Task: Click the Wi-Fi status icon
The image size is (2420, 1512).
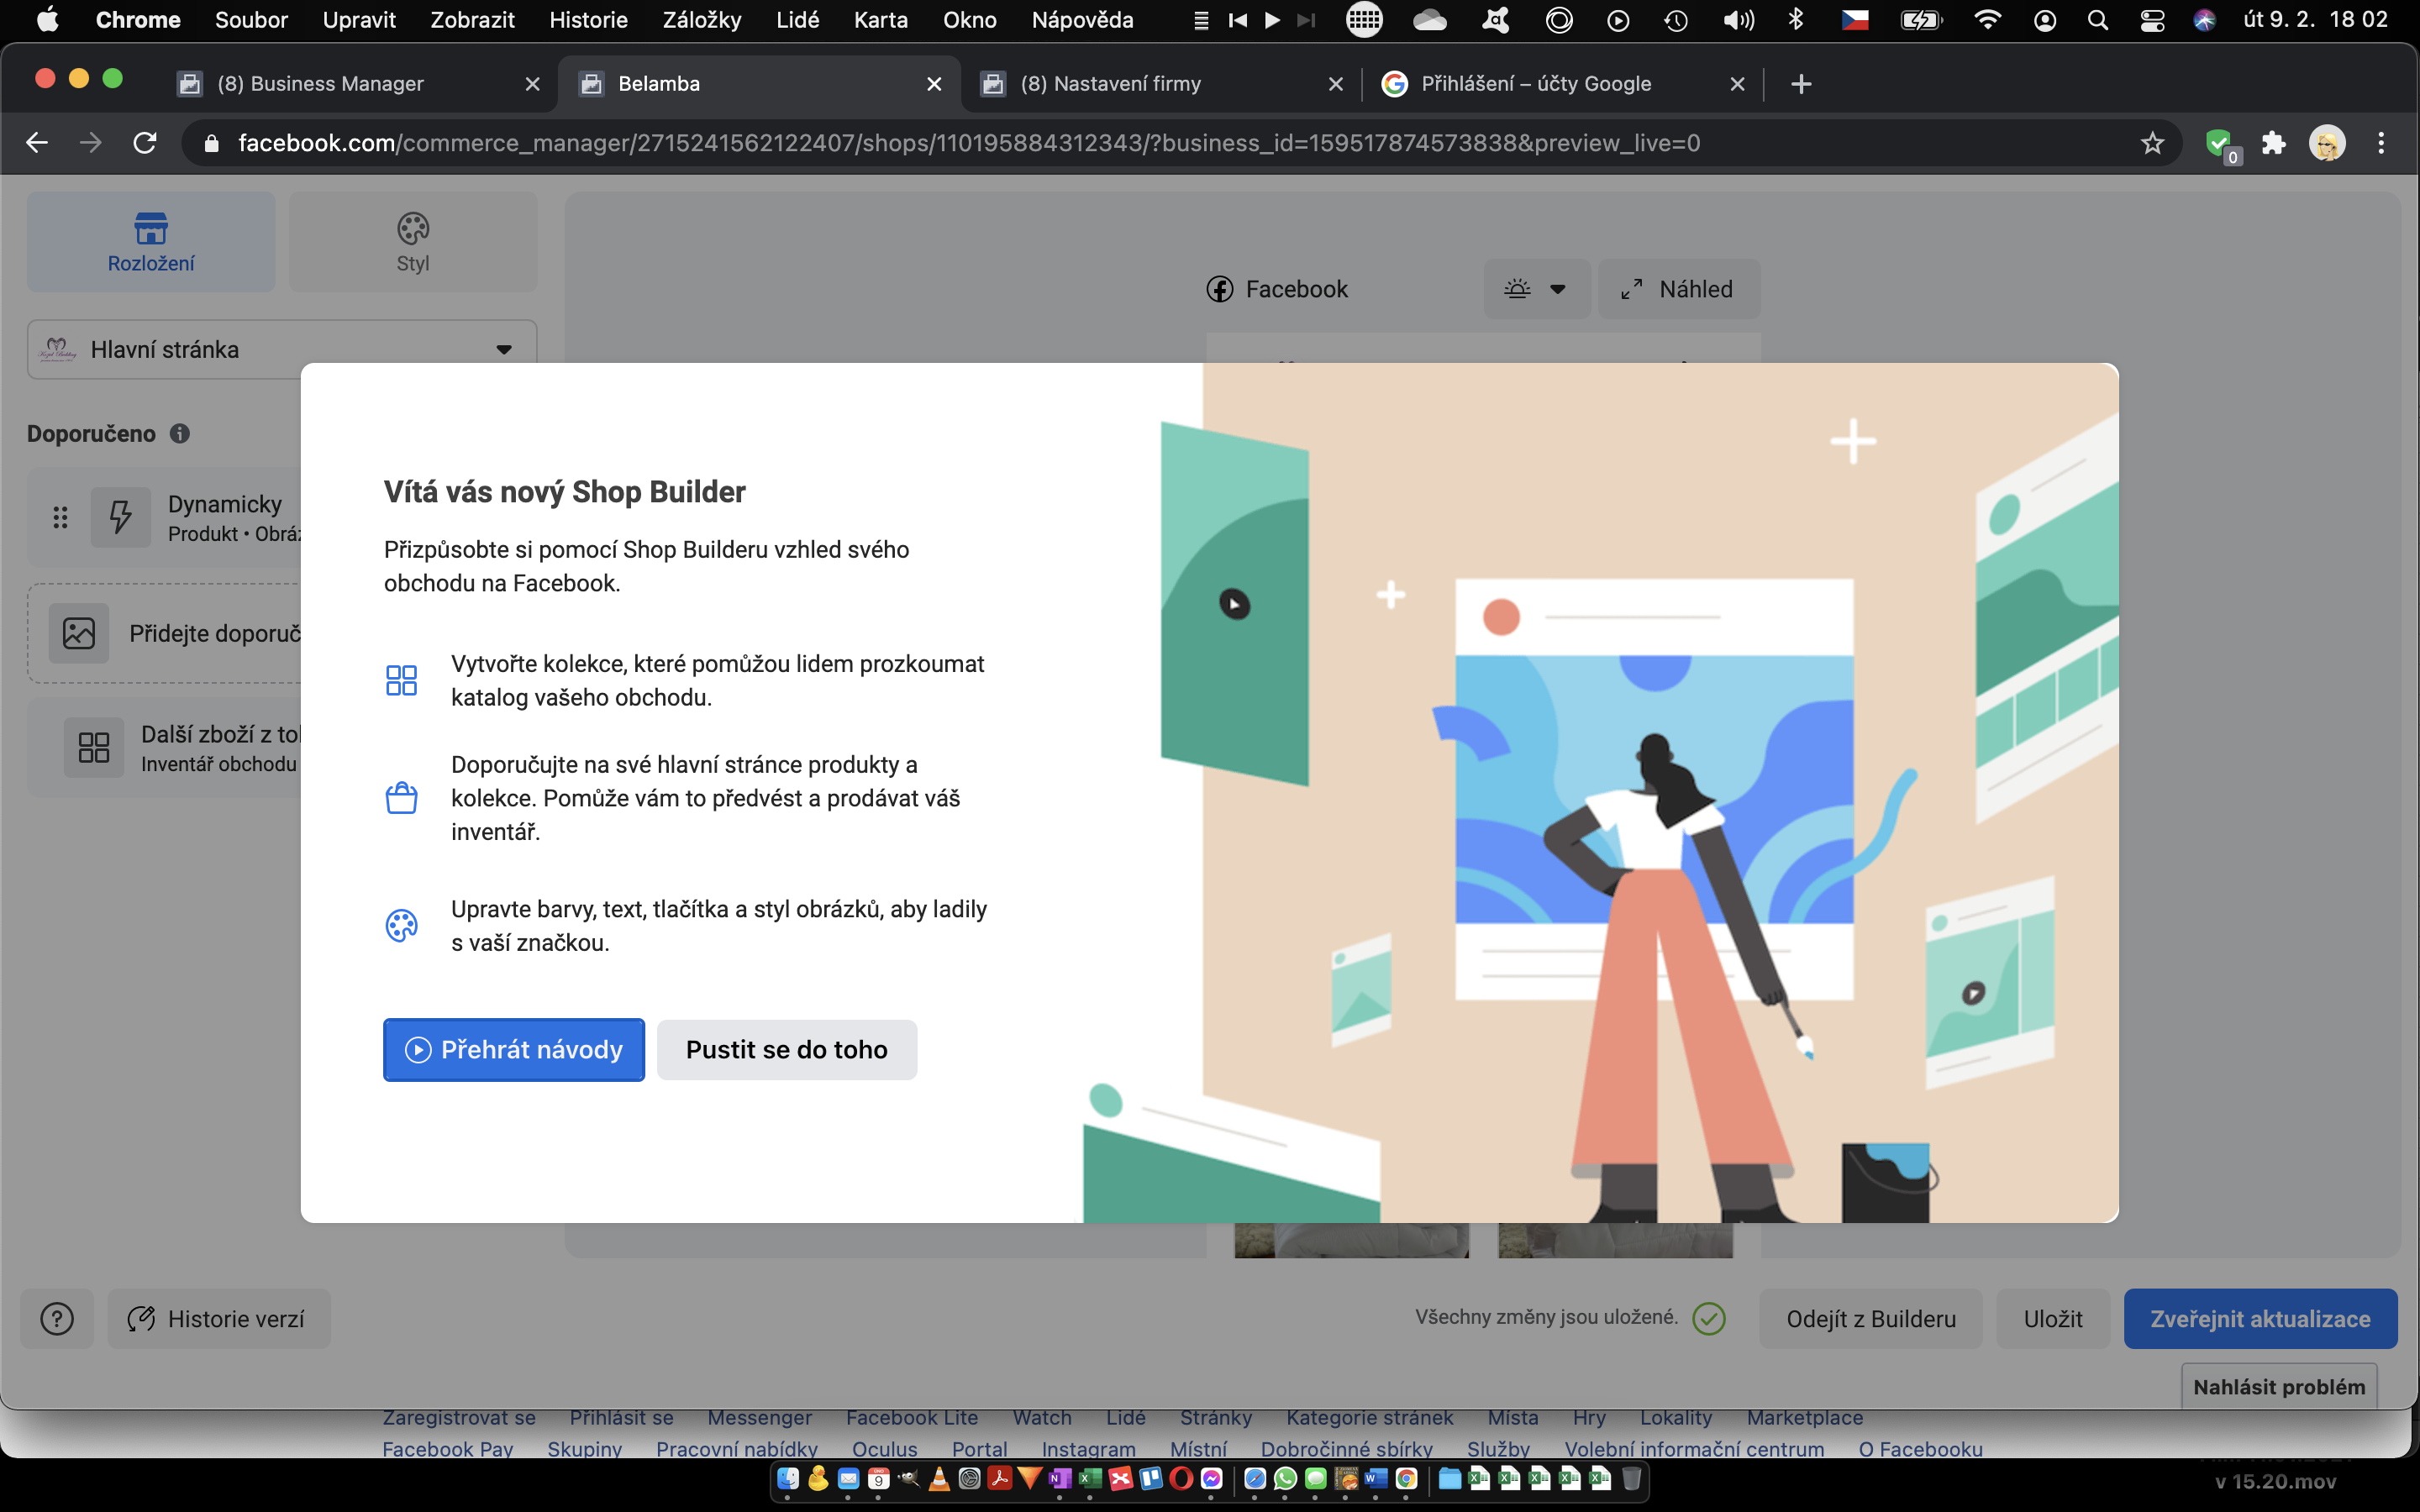Action: pos(1987,20)
